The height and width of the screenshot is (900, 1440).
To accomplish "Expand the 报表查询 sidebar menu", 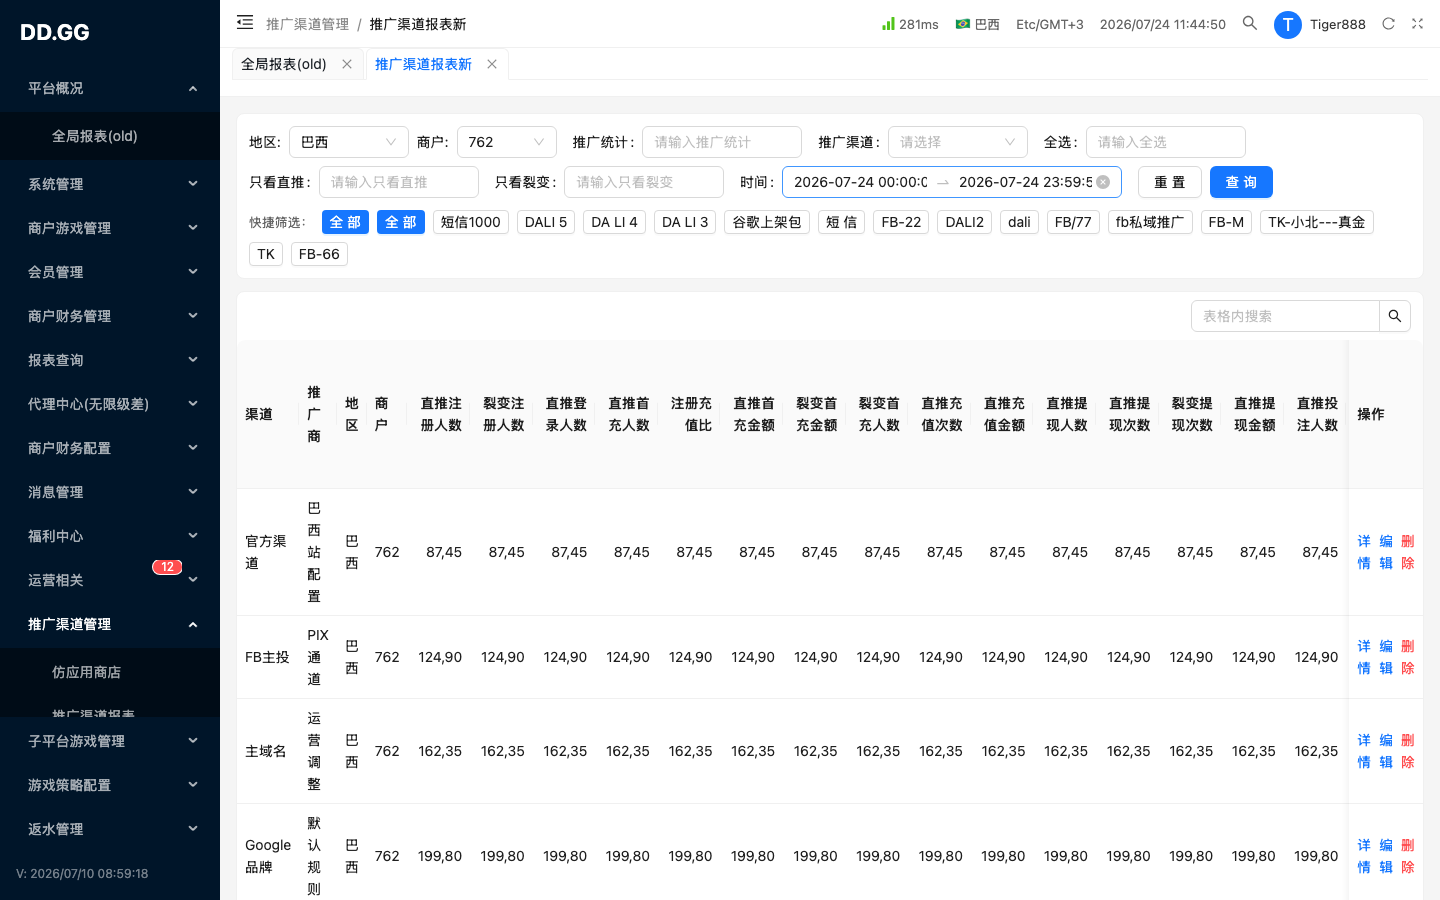I will [x=110, y=360].
